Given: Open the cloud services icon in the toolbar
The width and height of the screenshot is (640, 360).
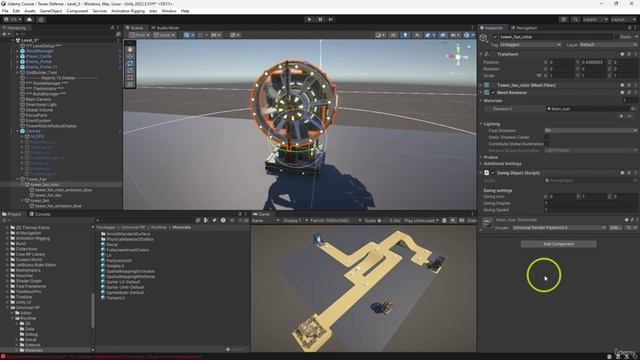Looking at the screenshot, I should point(29,19).
